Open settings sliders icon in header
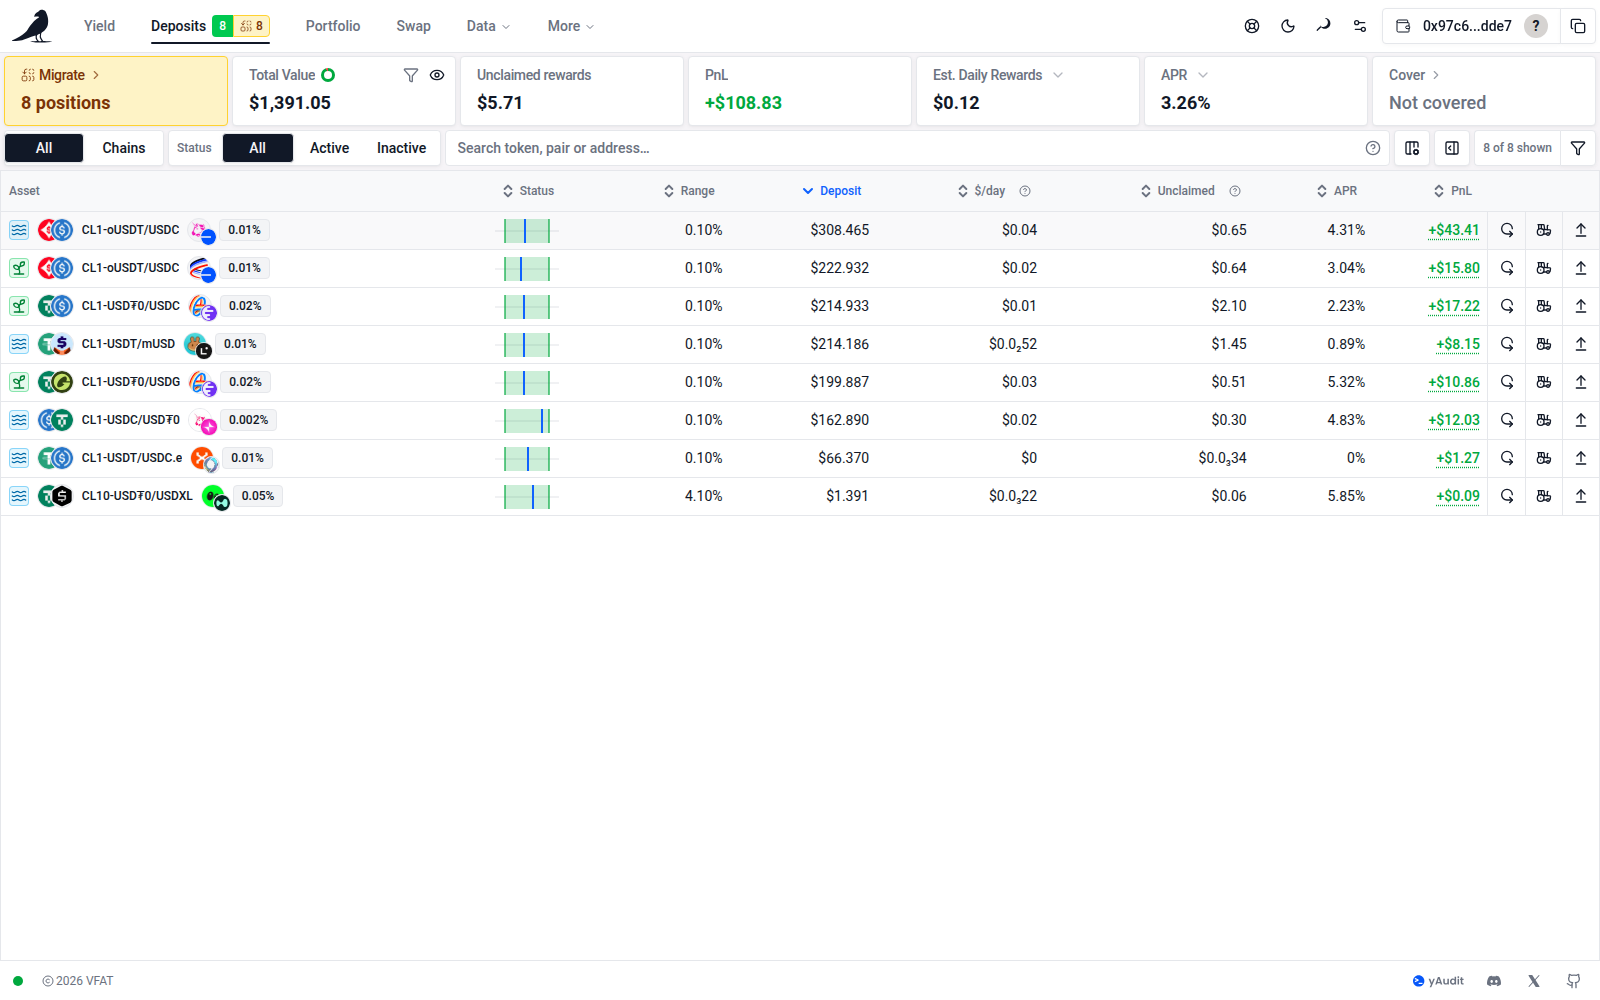The height and width of the screenshot is (1000, 1600). point(1360,26)
